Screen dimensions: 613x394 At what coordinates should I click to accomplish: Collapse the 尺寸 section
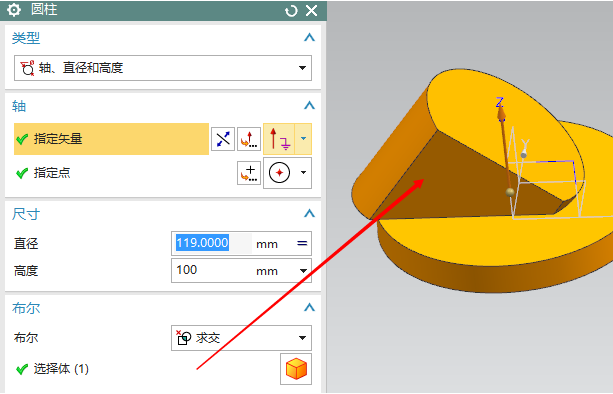pyautogui.click(x=309, y=213)
